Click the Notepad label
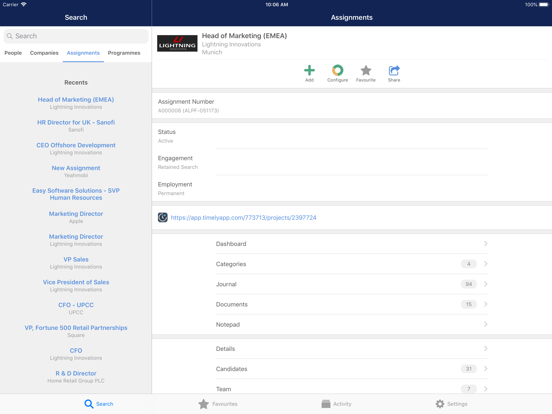Screen dimensions: 552x414 pyautogui.click(x=228, y=324)
